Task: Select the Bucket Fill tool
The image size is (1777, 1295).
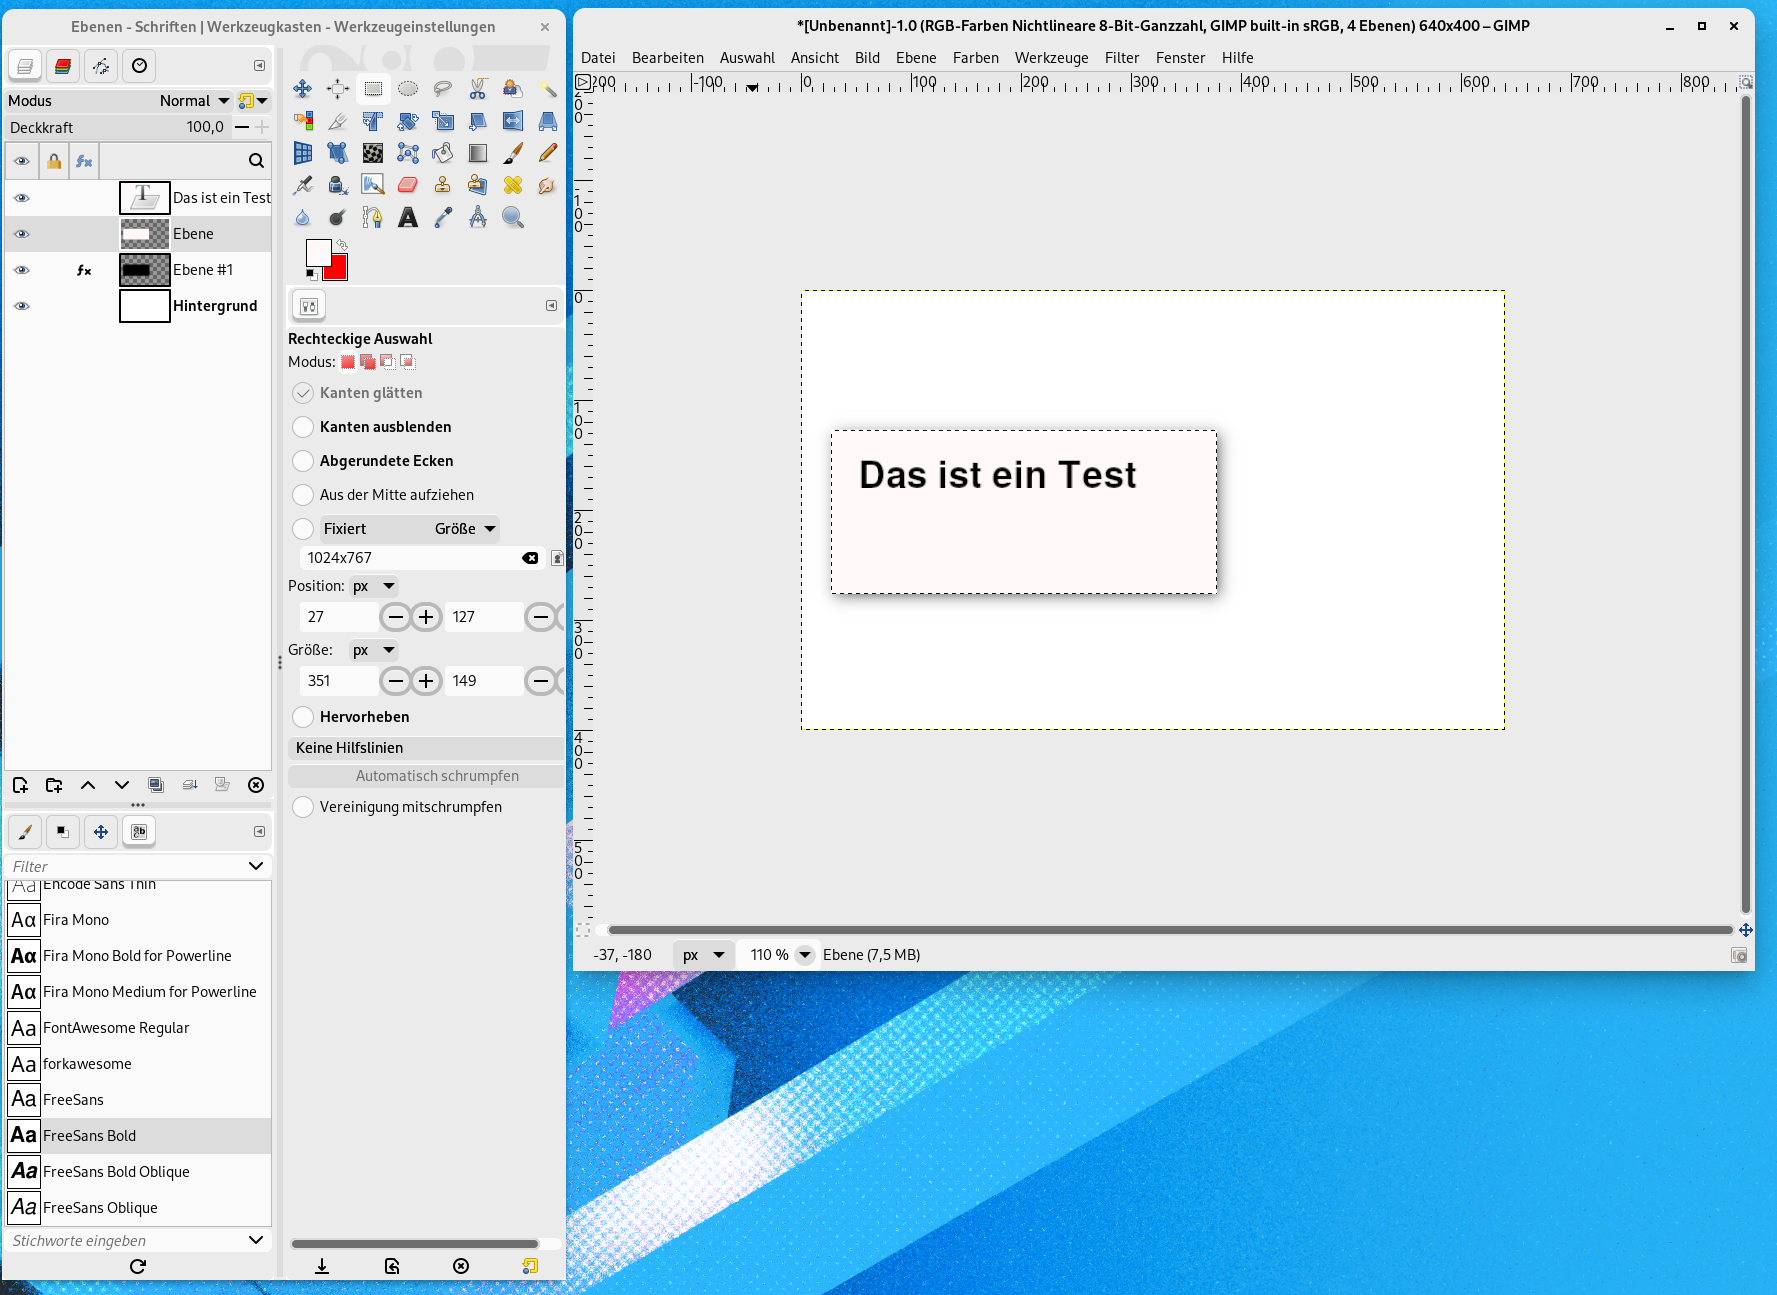Action: 443,153
